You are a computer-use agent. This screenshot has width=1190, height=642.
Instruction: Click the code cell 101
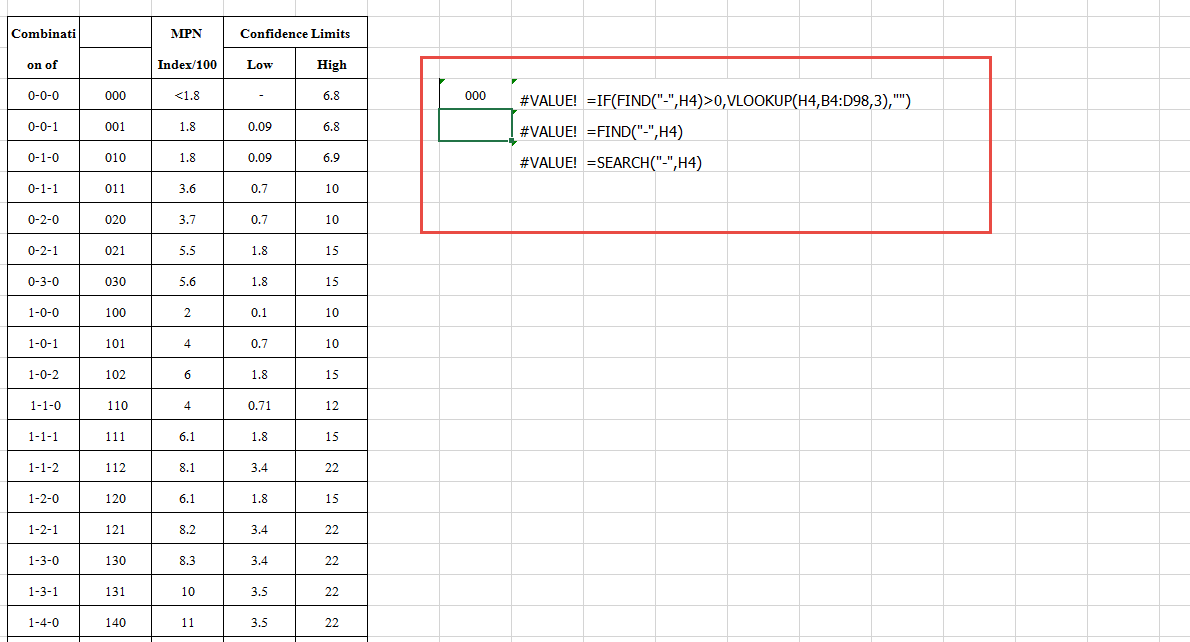click(x=115, y=344)
